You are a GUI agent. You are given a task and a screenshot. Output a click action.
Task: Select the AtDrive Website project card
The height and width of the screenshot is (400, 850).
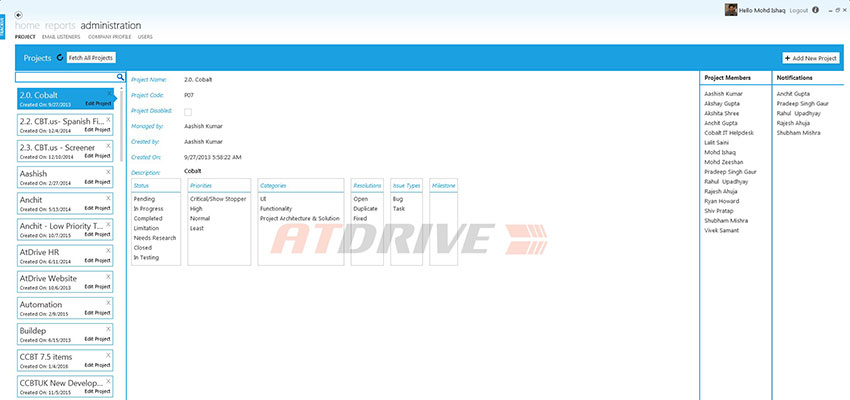click(65, 282)
